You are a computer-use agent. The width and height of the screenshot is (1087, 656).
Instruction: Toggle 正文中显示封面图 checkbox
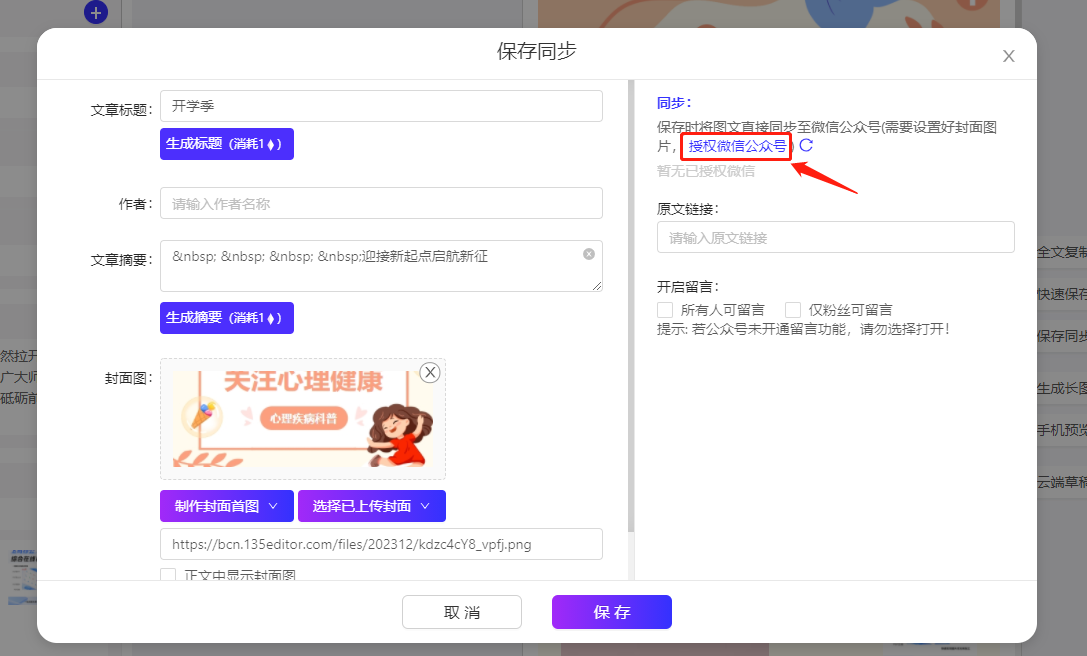coord(168,575)
